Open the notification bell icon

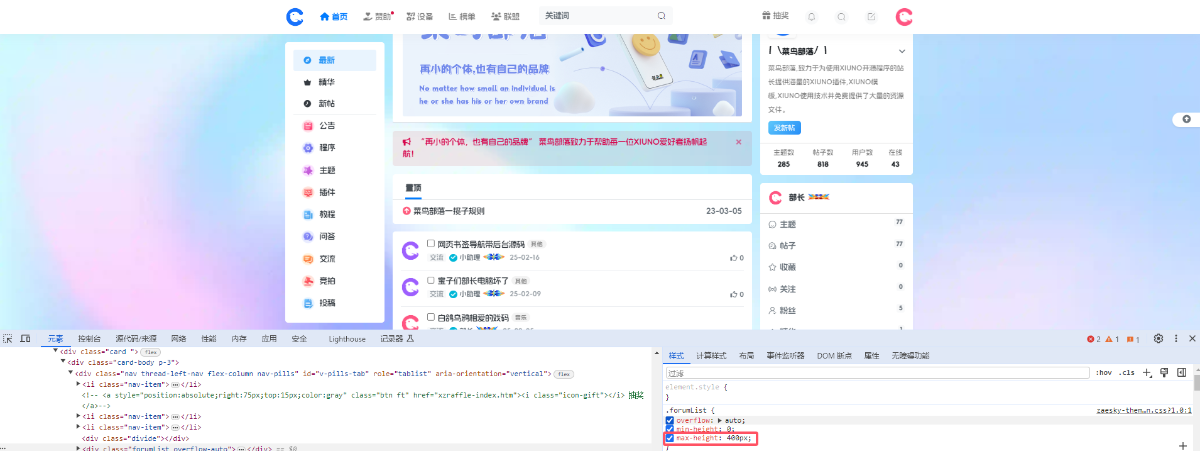click(811, 16)
